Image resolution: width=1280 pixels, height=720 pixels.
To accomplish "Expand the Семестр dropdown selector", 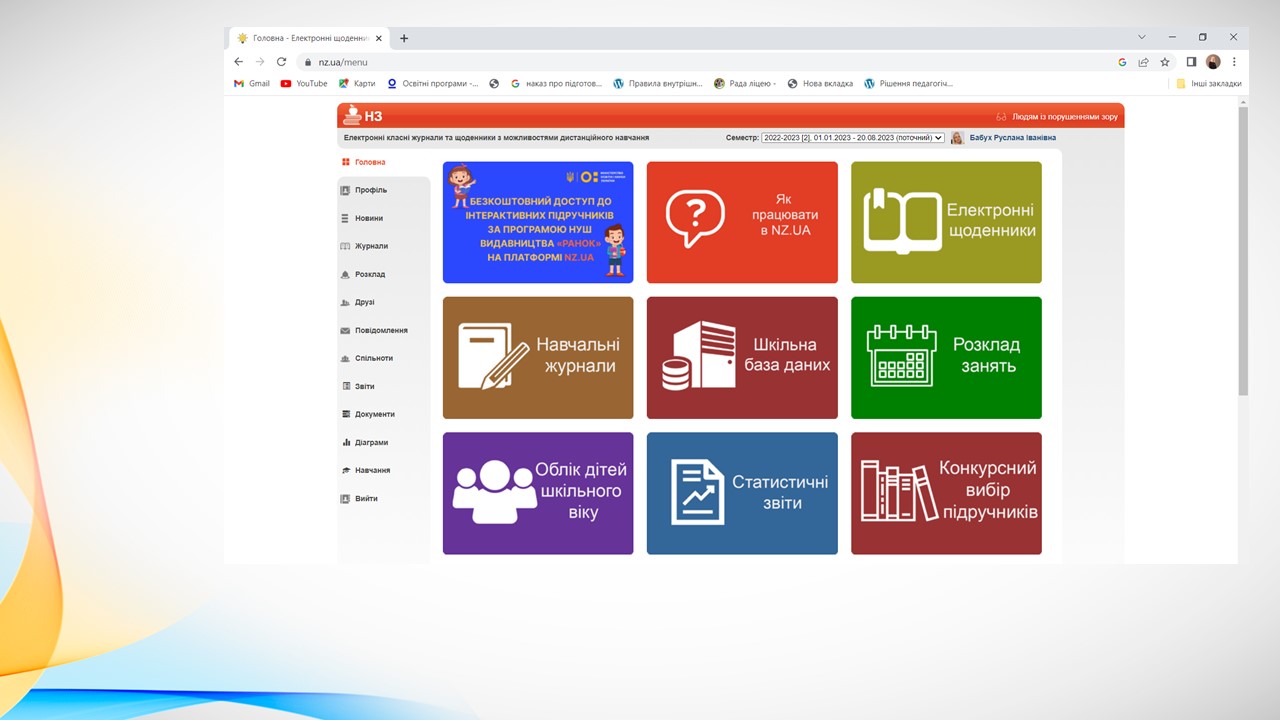I will (852, 138).
